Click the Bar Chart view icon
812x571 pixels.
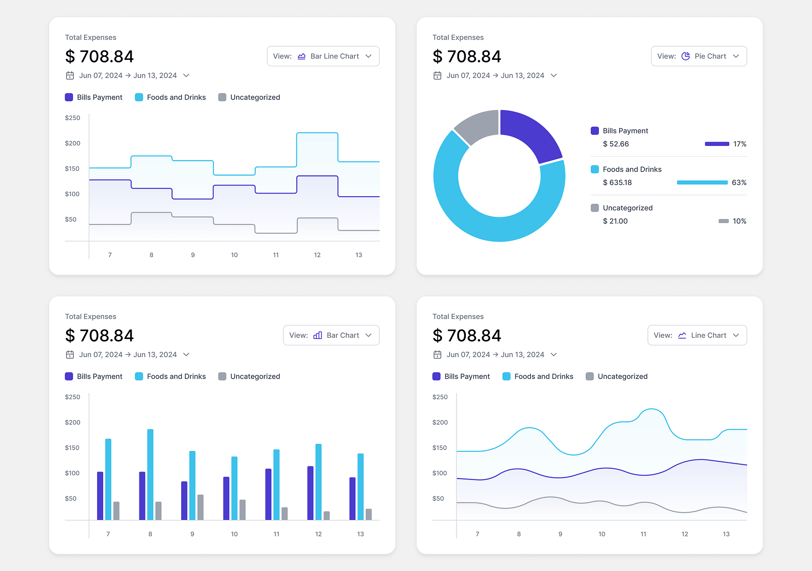coord(317,335)
